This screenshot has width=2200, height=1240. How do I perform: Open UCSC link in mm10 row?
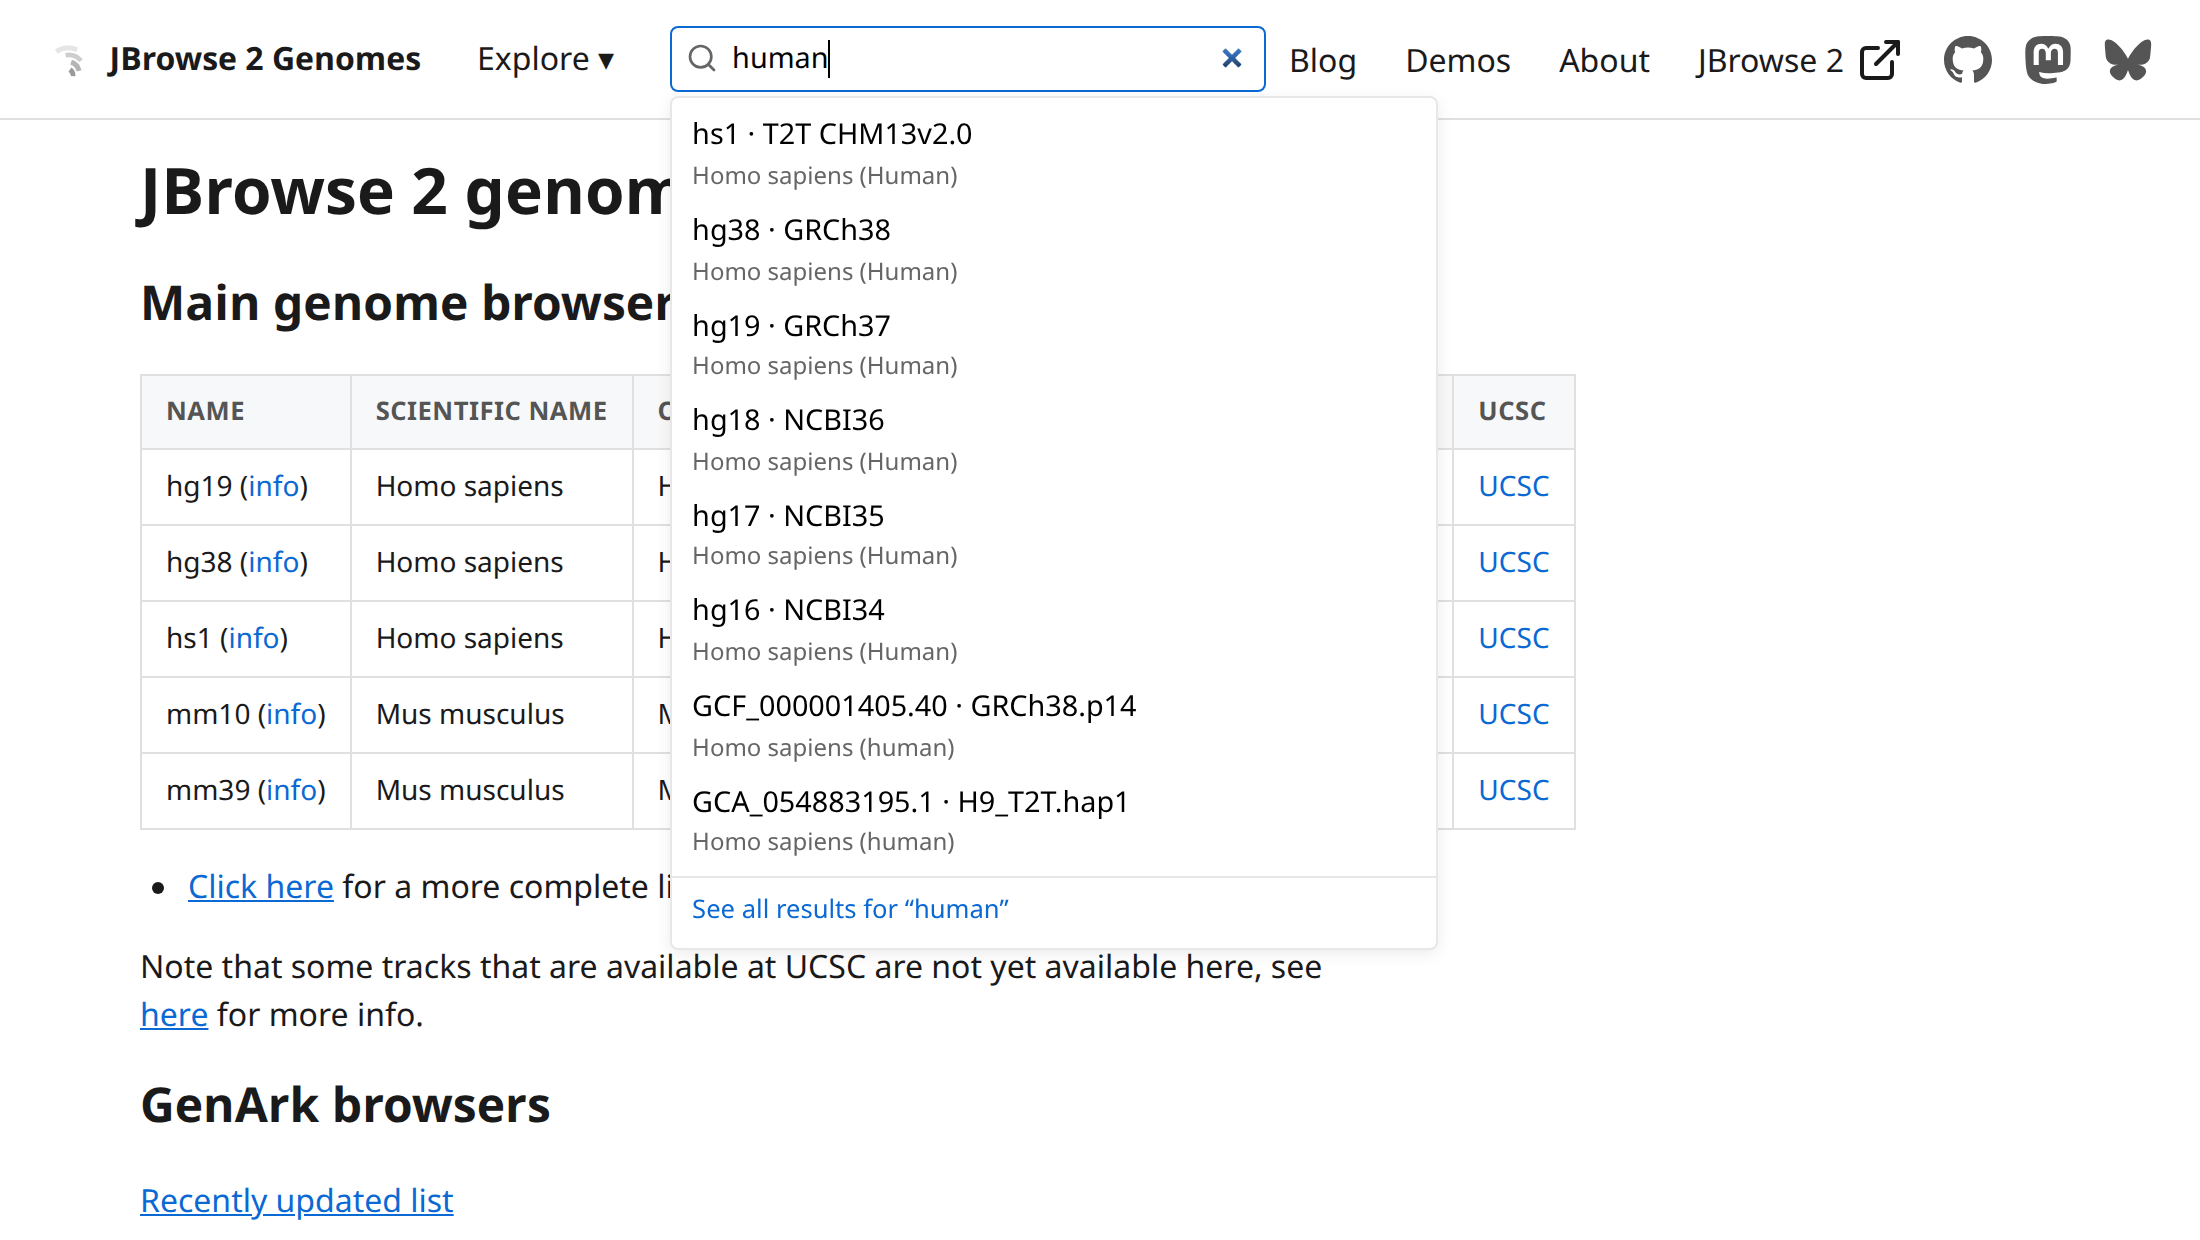[x=1513, y=714]
